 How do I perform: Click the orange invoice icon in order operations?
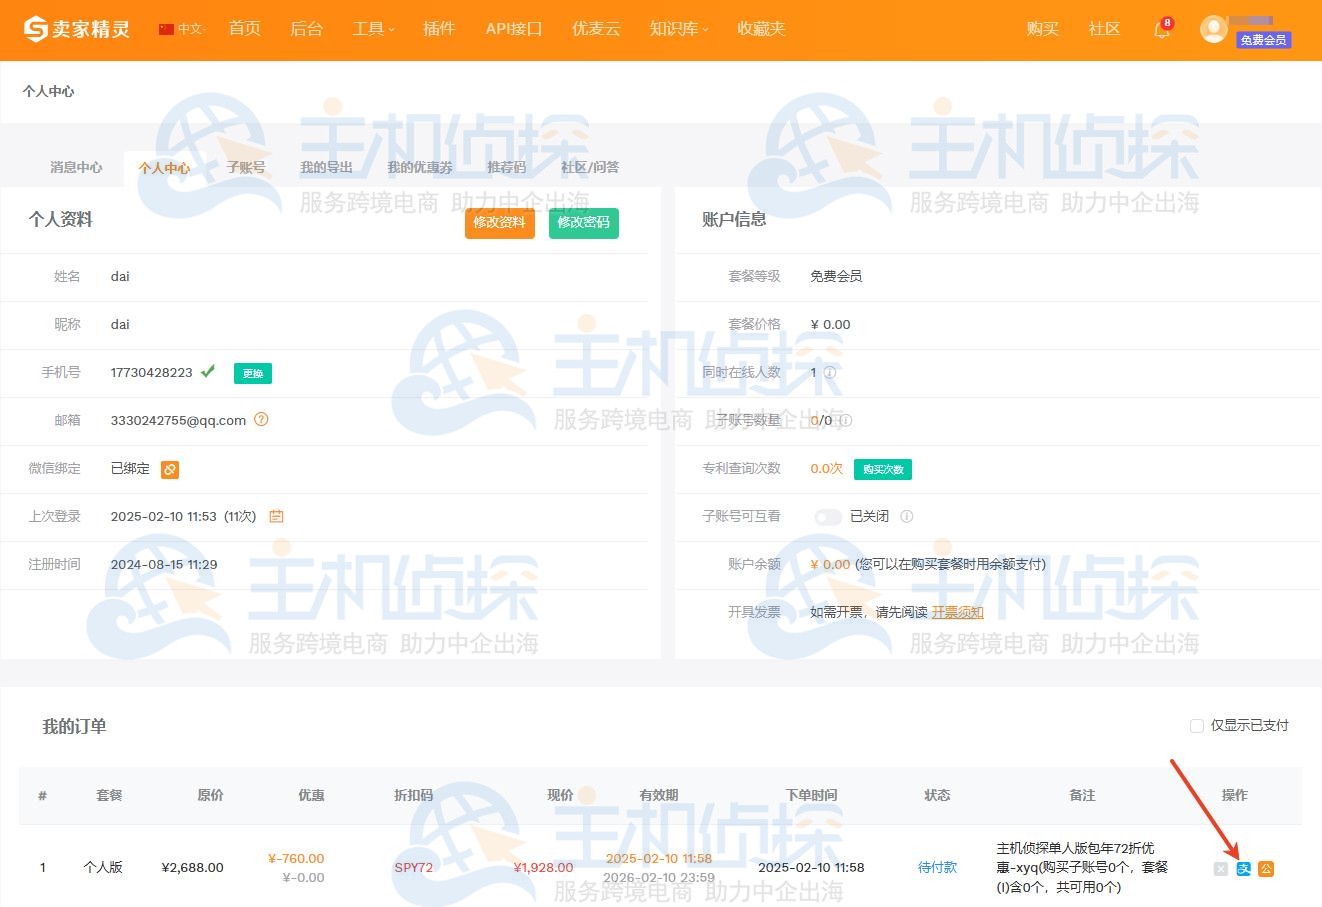[x=1266, y=869]
